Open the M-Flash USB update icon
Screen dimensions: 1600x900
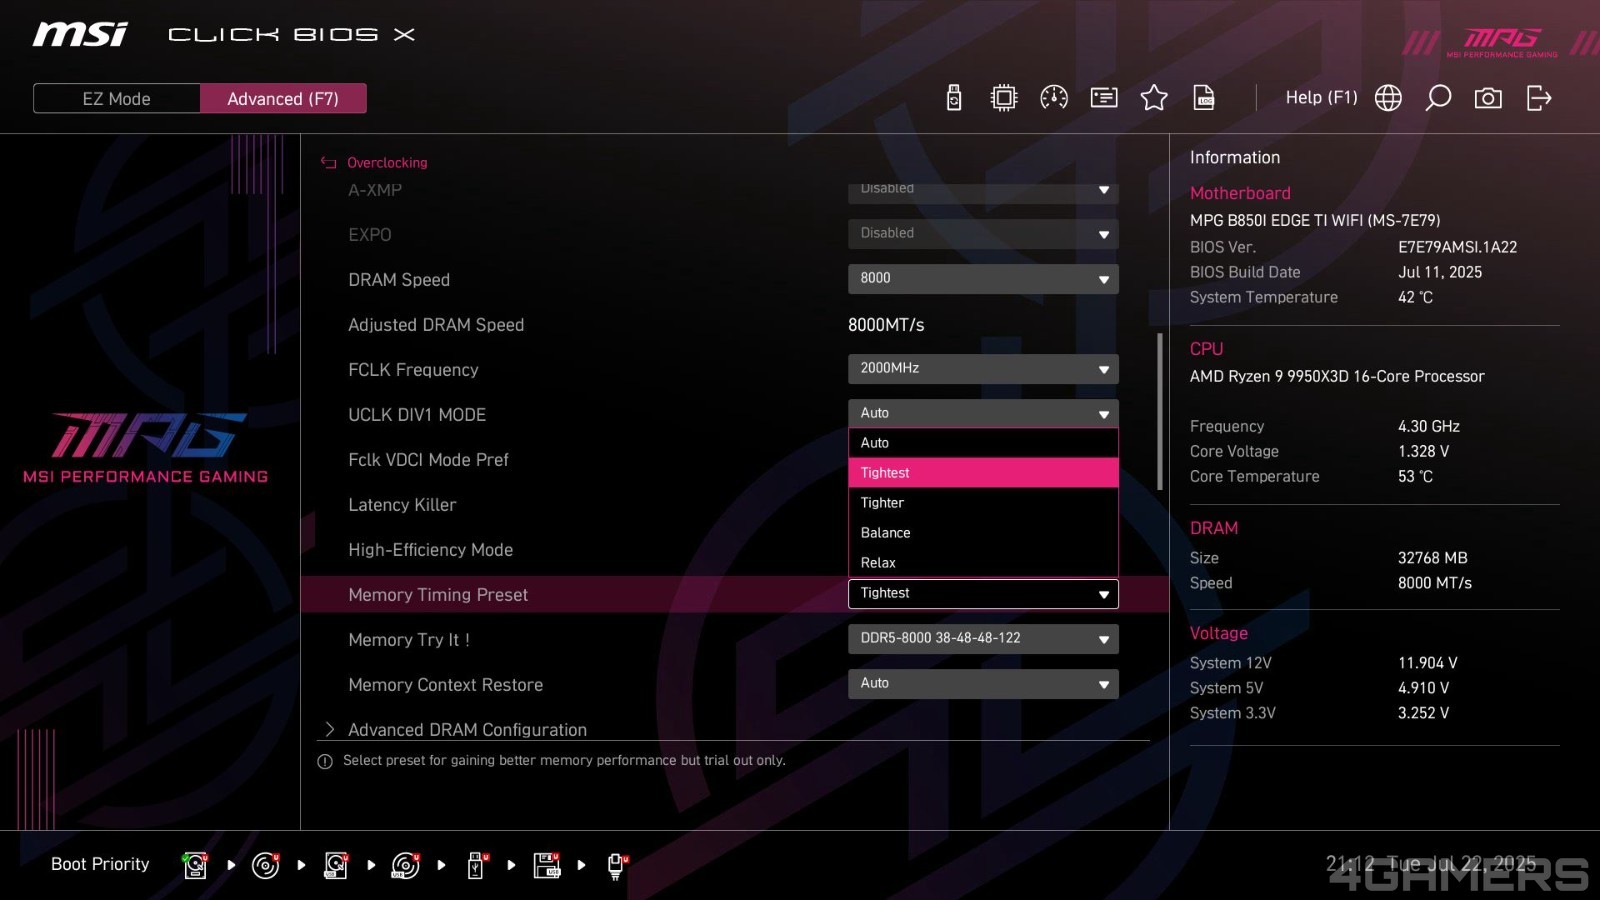tap(954, 97)
